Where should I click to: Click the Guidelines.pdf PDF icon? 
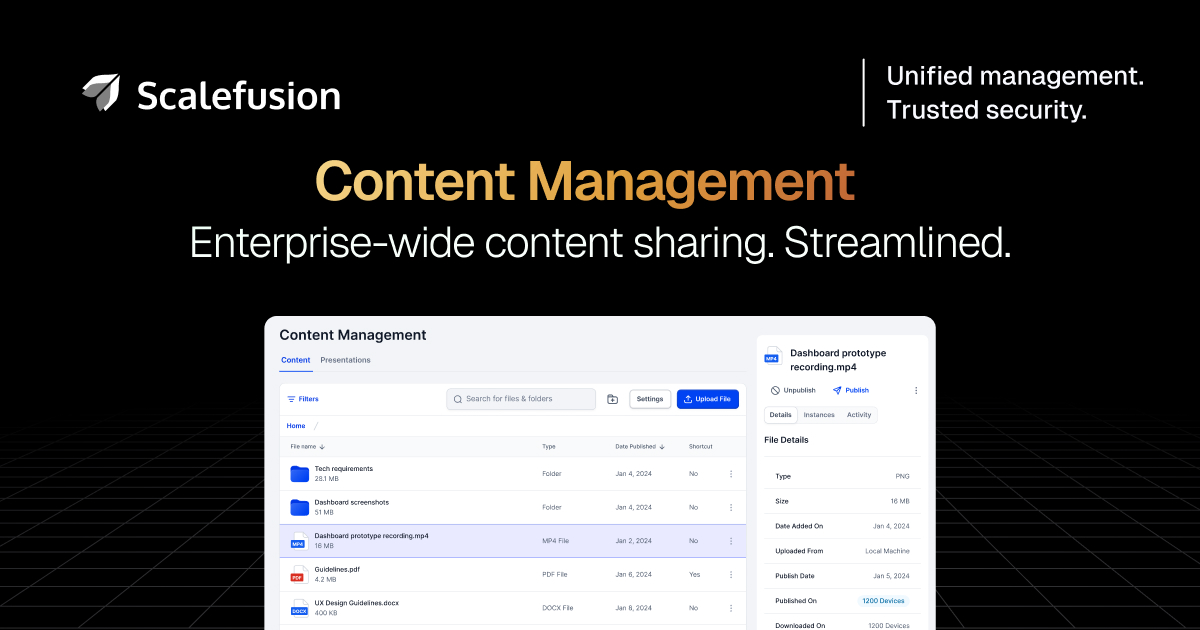(298, 574)
